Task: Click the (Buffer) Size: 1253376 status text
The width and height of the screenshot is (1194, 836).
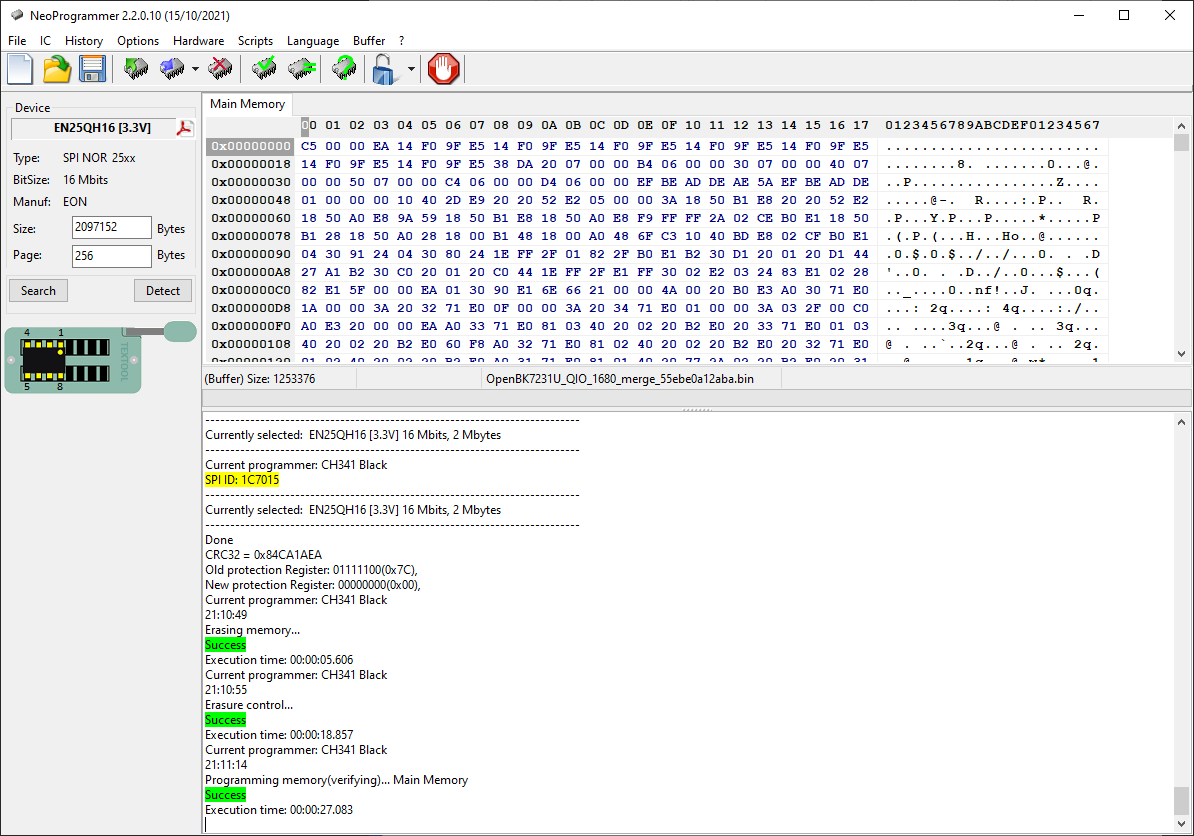Action: click(x=260, y=378)
